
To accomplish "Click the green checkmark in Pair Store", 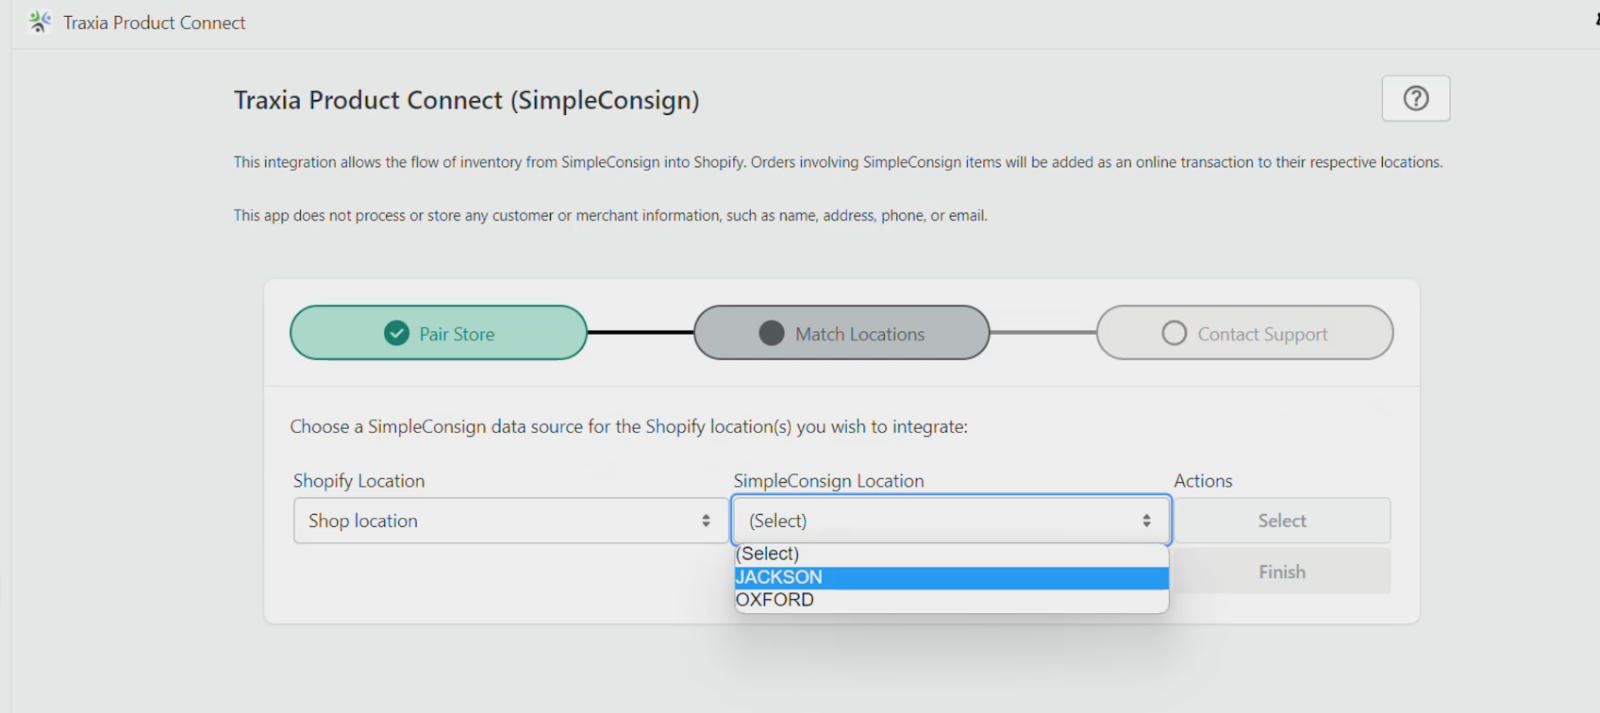I will tap(397, 333).
